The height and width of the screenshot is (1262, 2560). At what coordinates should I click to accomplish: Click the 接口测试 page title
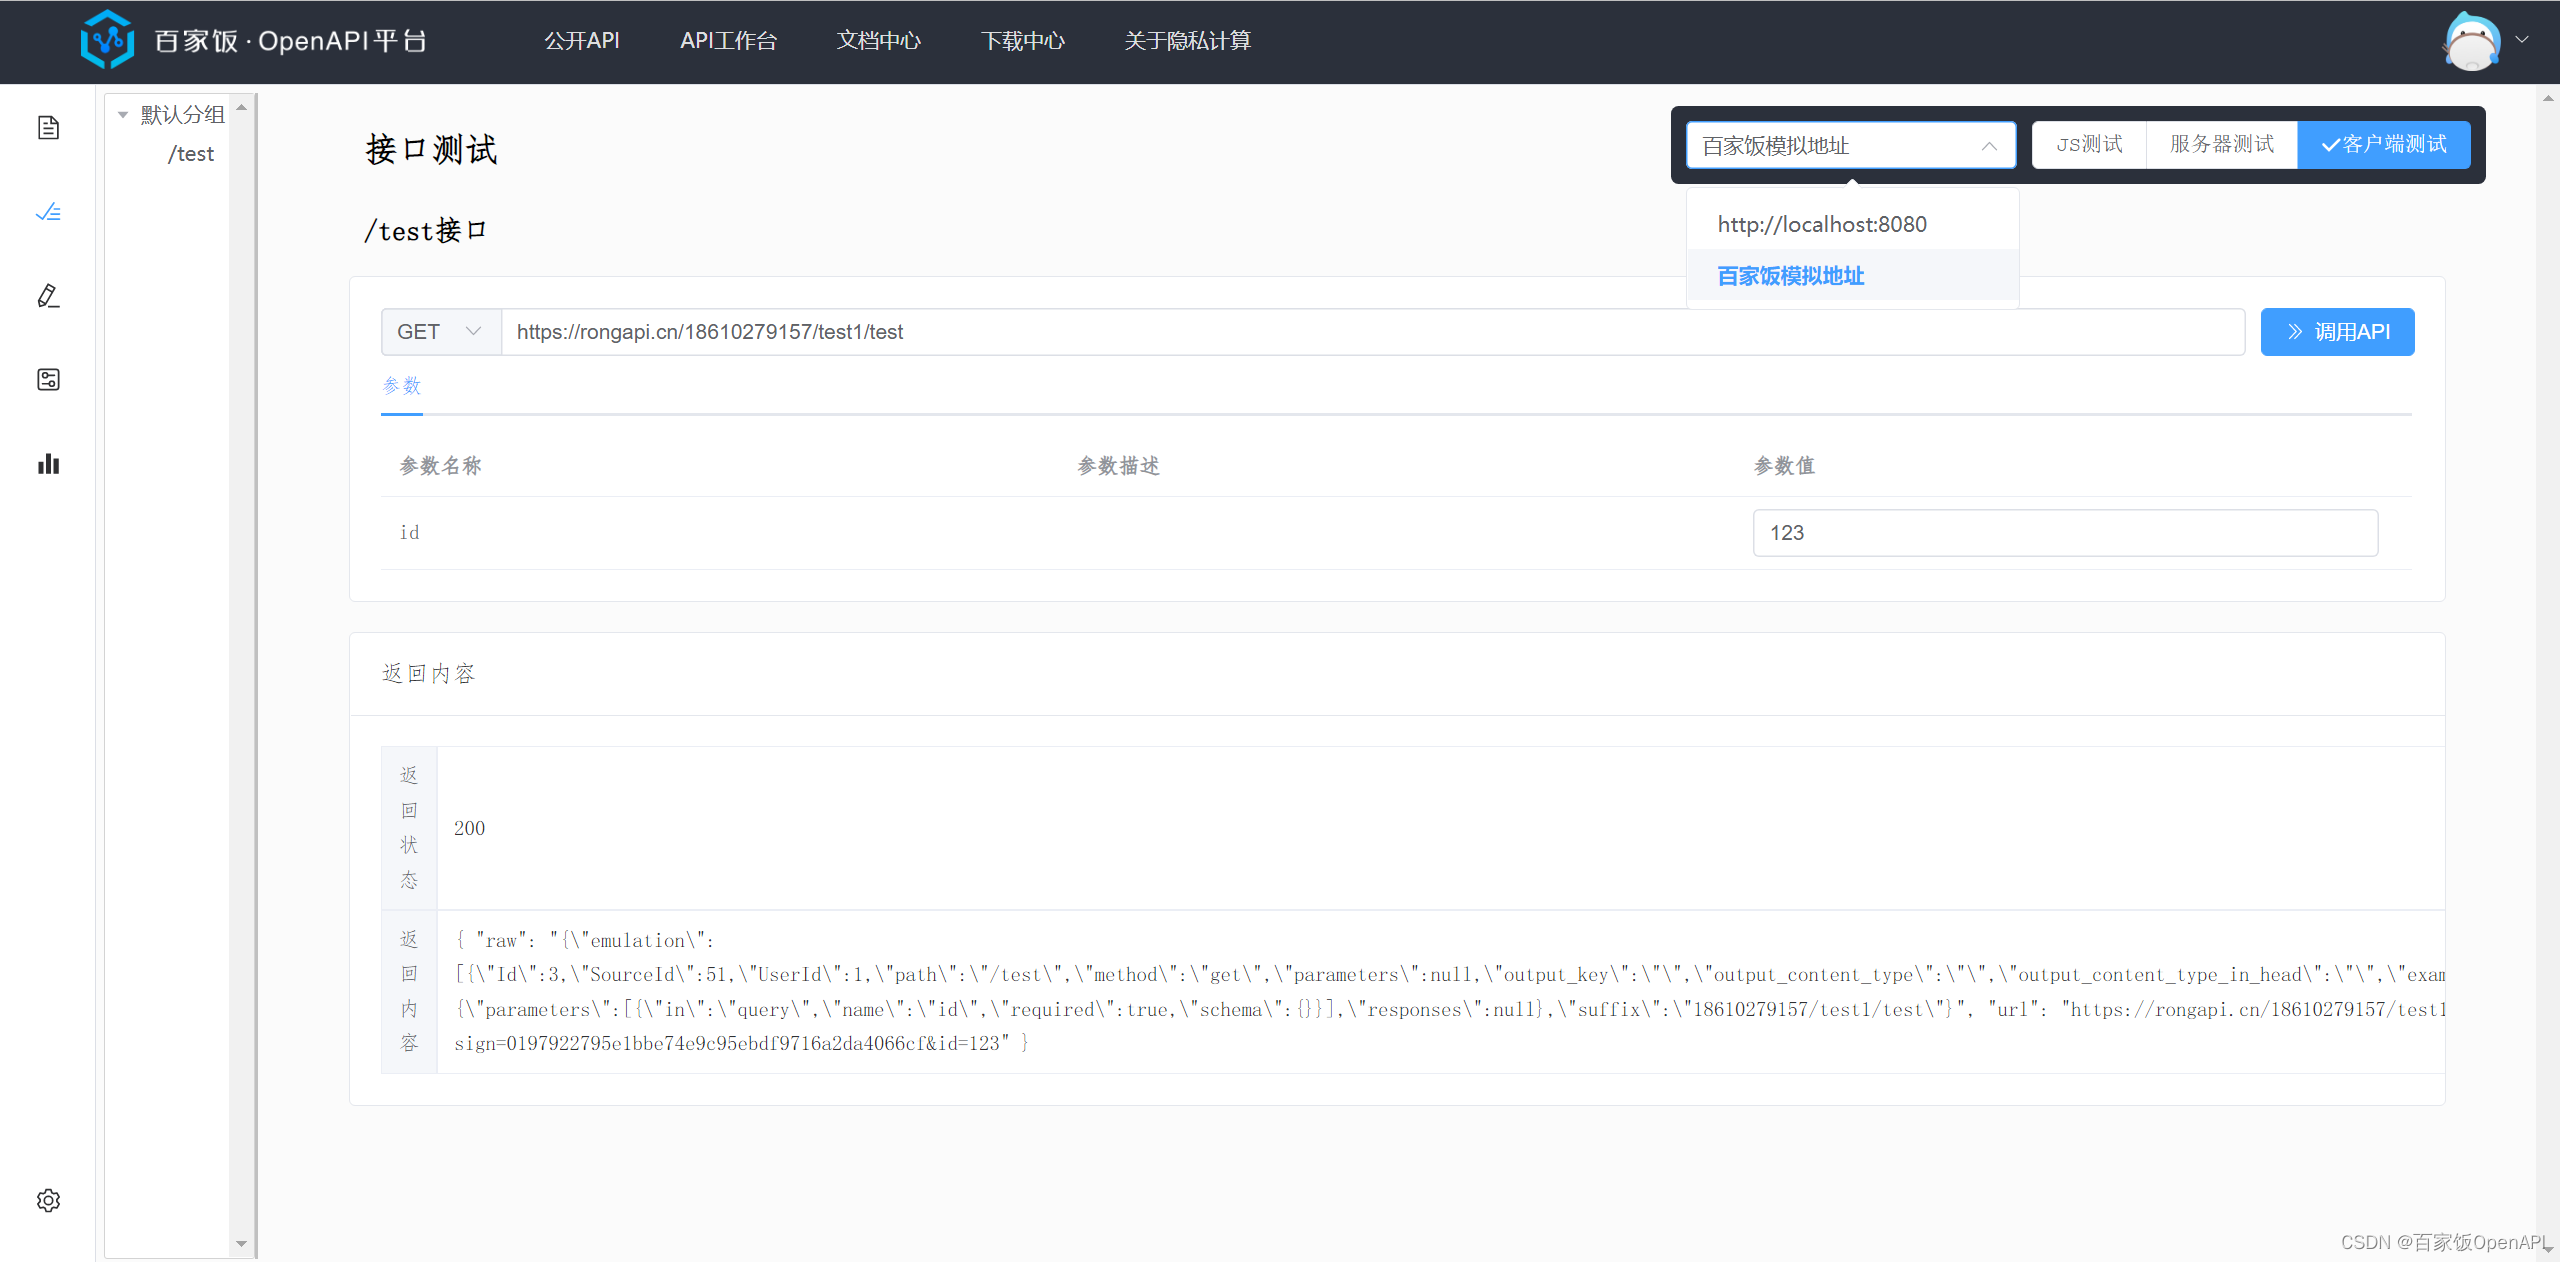click(431, 150)
